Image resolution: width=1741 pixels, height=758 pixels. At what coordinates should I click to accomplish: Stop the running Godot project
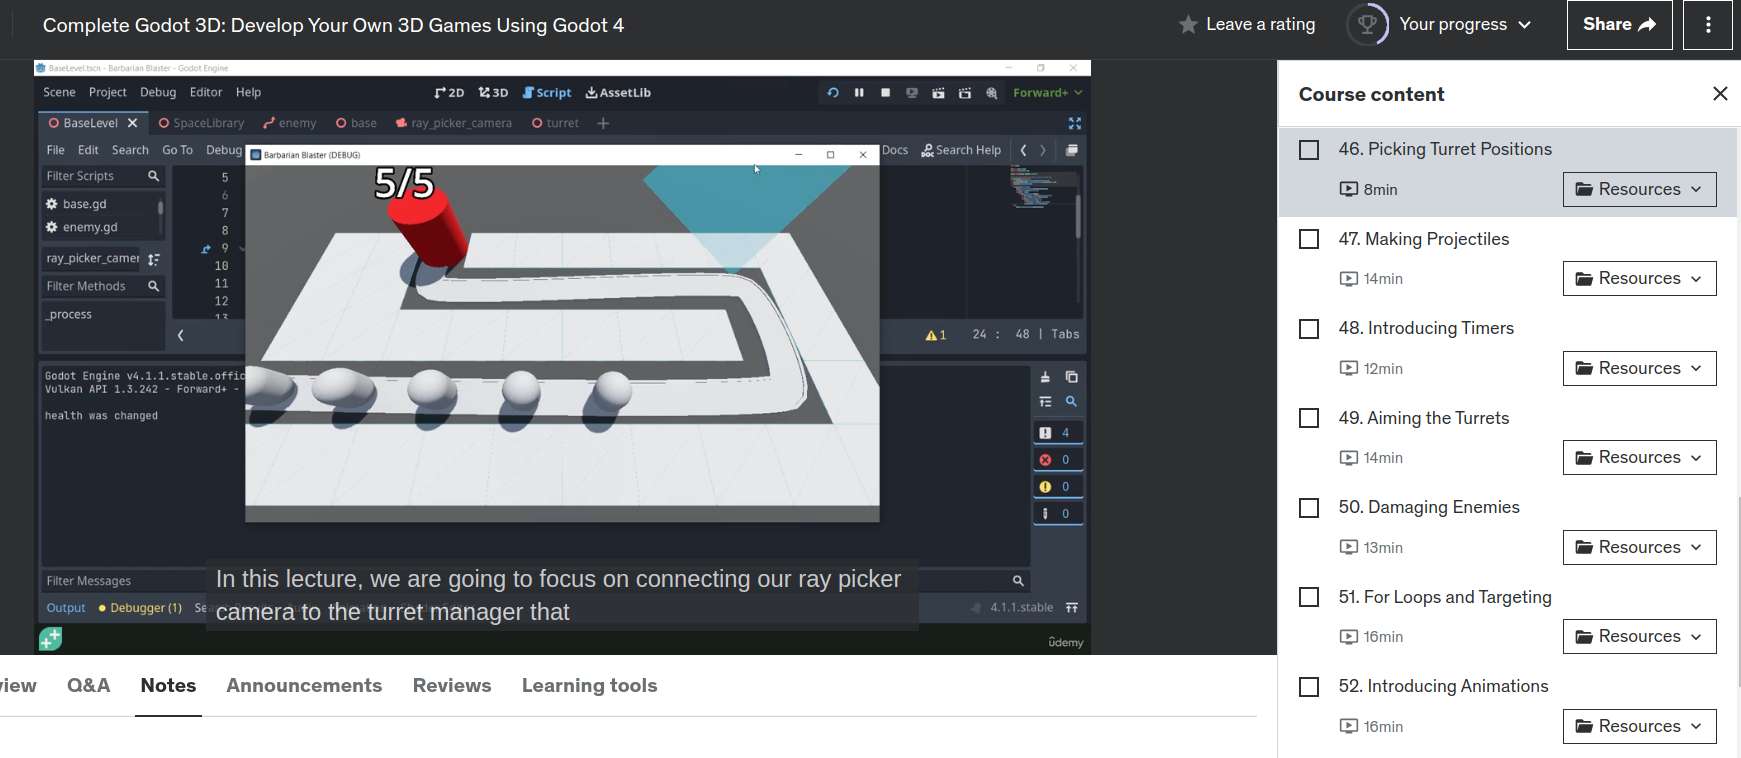885,93
